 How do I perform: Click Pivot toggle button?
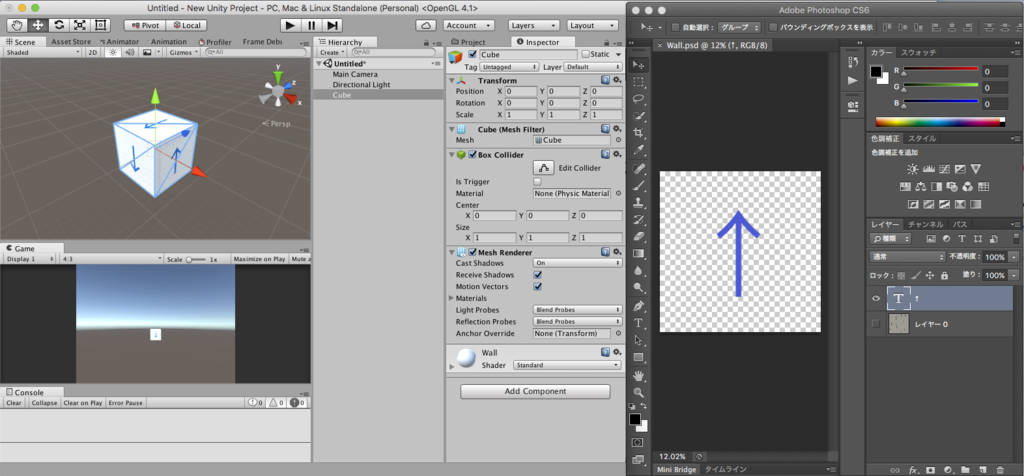click(x=145, y=25)
